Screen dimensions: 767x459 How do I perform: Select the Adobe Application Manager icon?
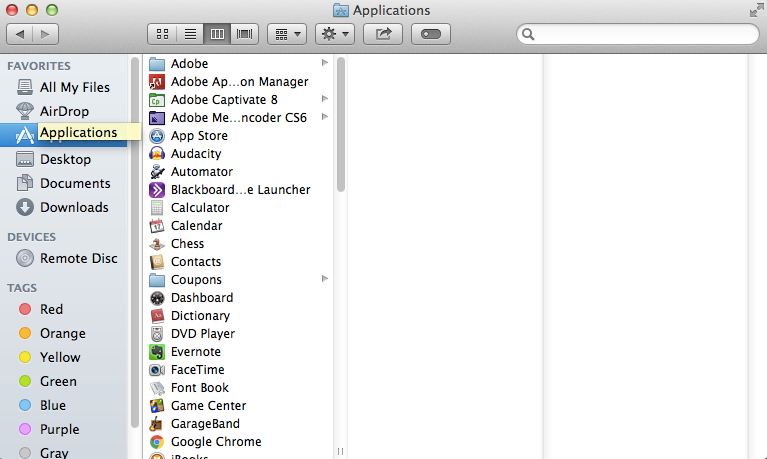pyautogui.click(x=157, y=82)
